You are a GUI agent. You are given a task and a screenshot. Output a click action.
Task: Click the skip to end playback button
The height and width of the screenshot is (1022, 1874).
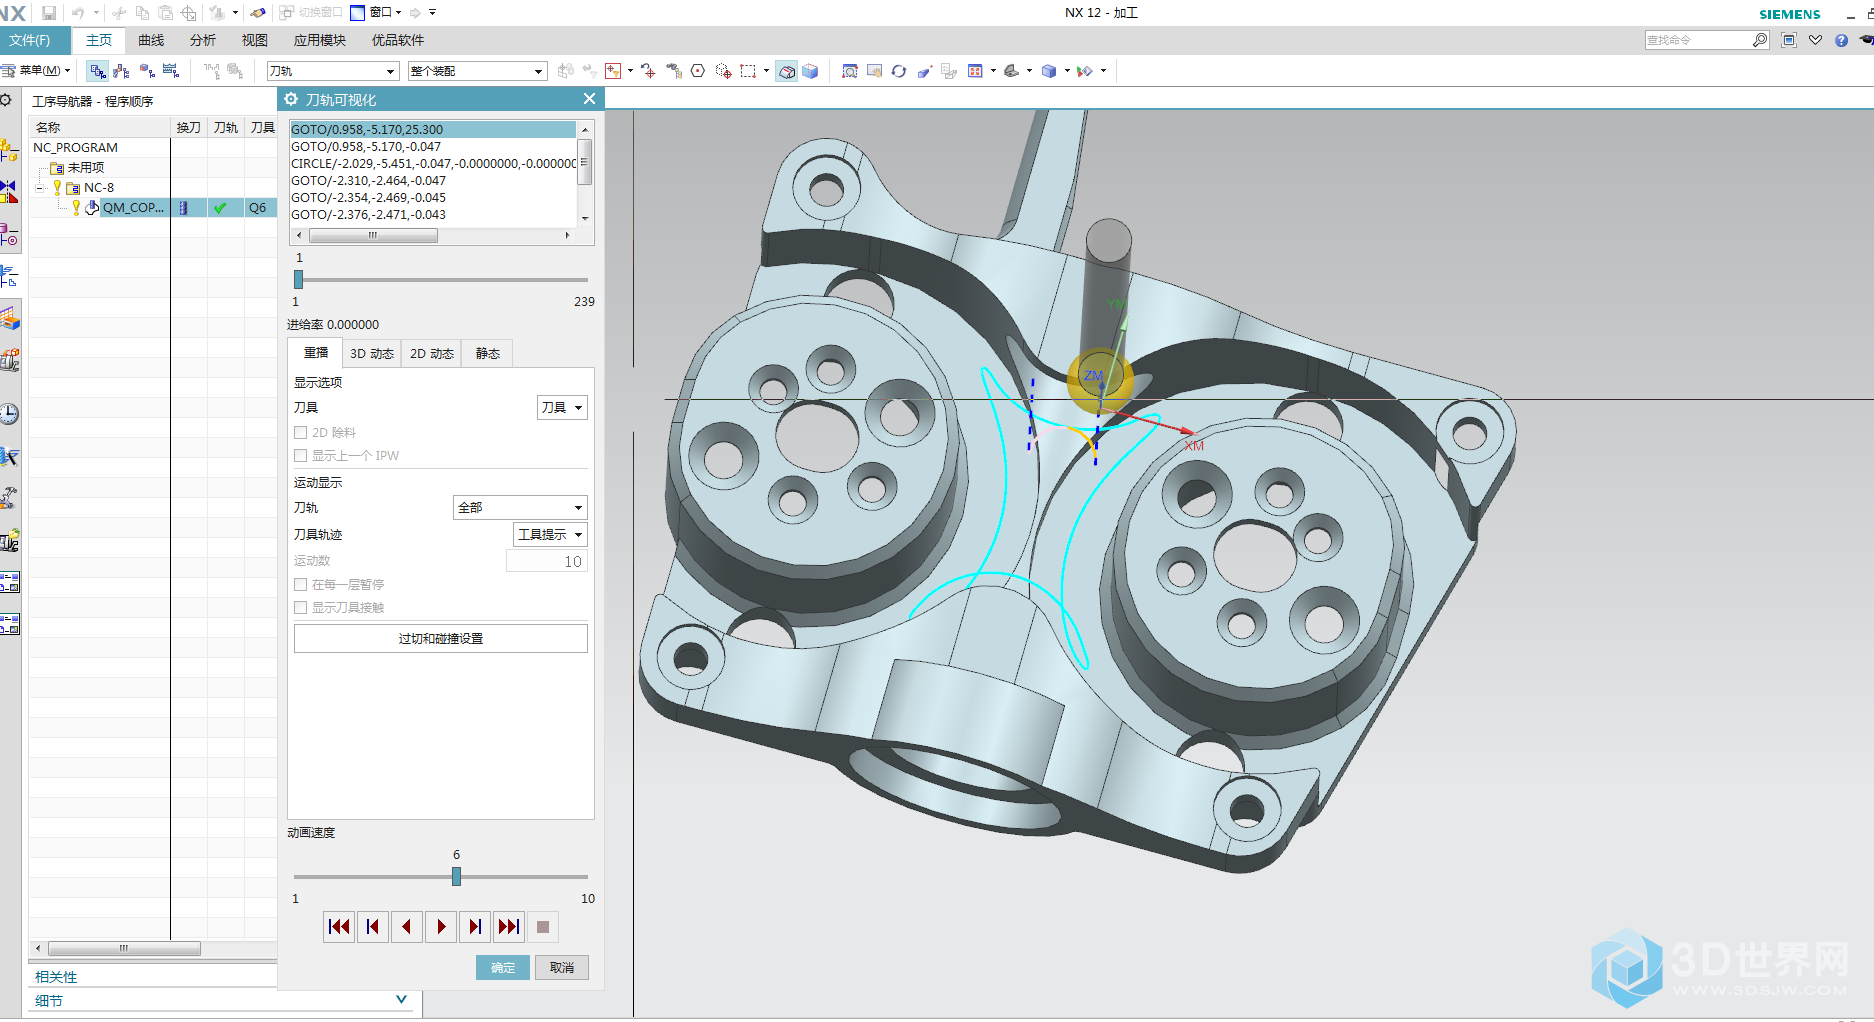tap(509, 927)
